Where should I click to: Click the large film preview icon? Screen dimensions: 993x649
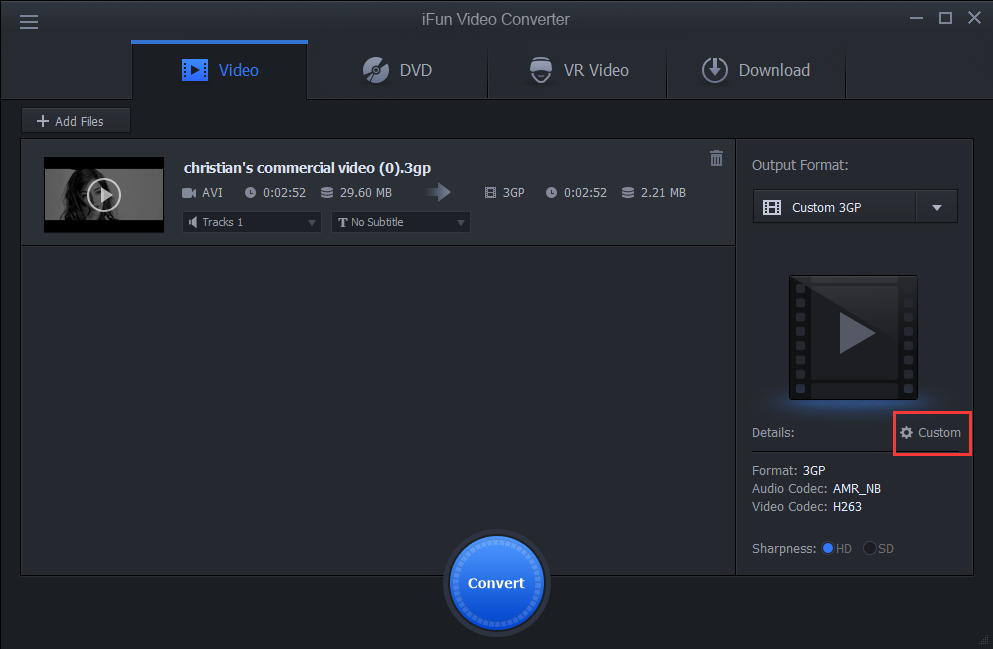click(x=853, y=337)
